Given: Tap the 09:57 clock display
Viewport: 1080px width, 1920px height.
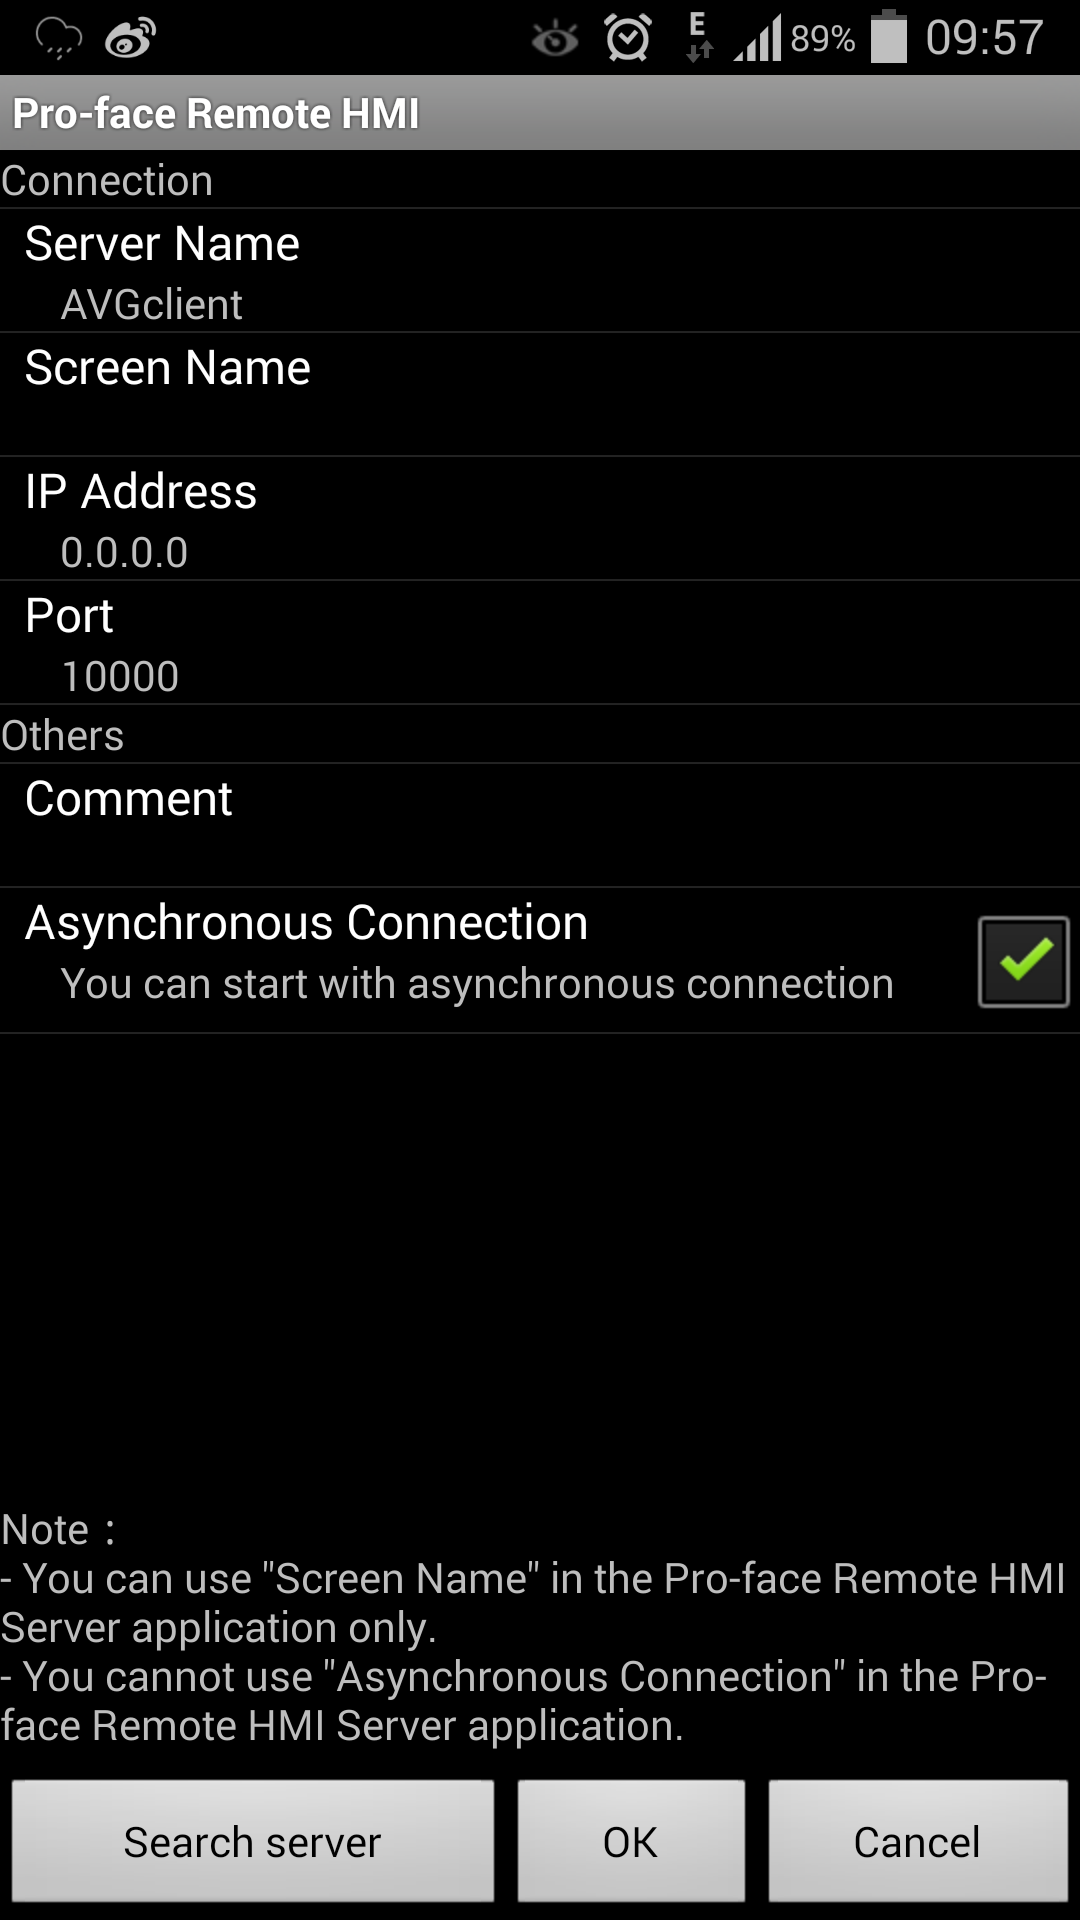Looking at the screenshot, I should [x=984, y=38].
